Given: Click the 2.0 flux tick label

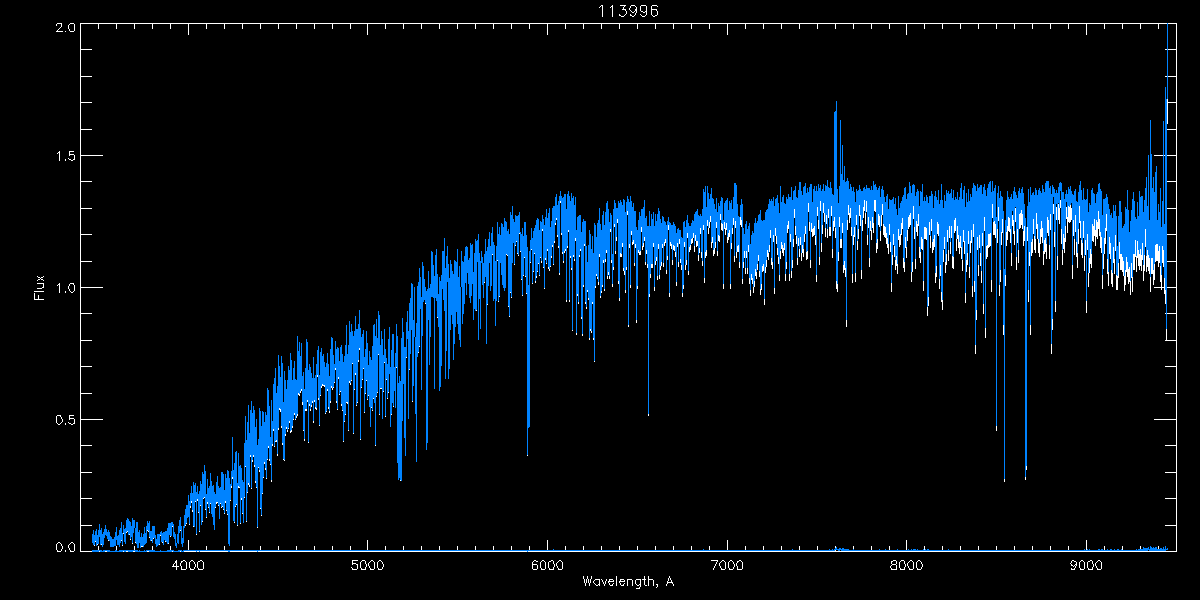Looking at the screenshot, I should [x=66, y=27].
